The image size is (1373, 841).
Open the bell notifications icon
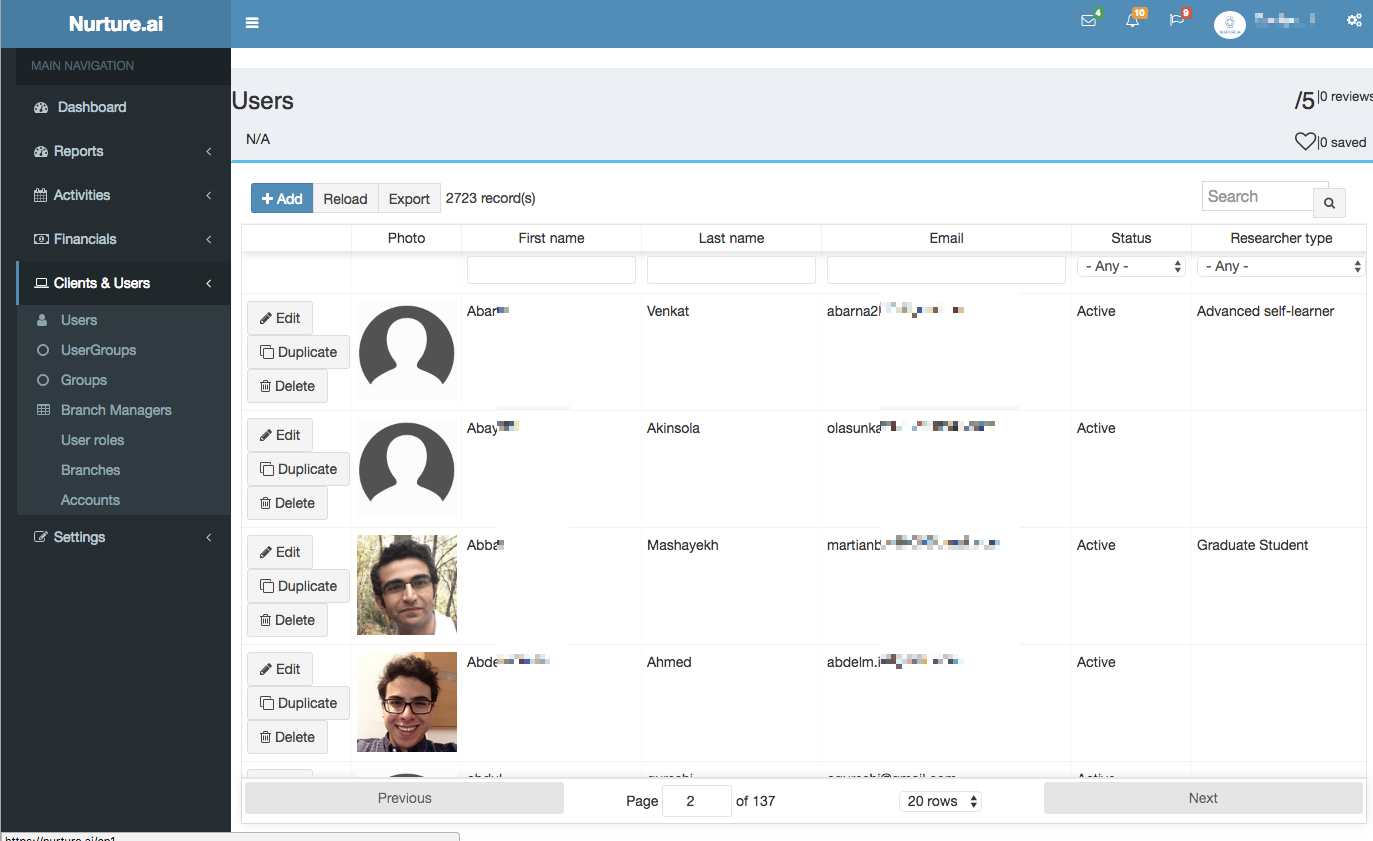click(x=1133, y=21)
